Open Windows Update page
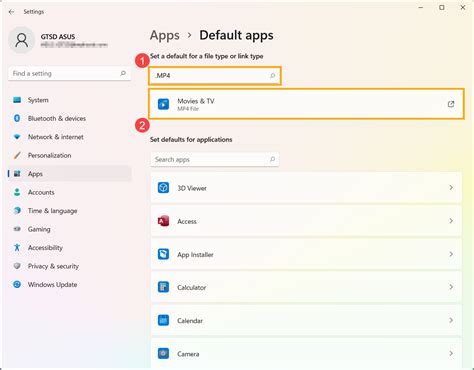The width and height of the screenshot is (474, 370). [x=70, y=284]
